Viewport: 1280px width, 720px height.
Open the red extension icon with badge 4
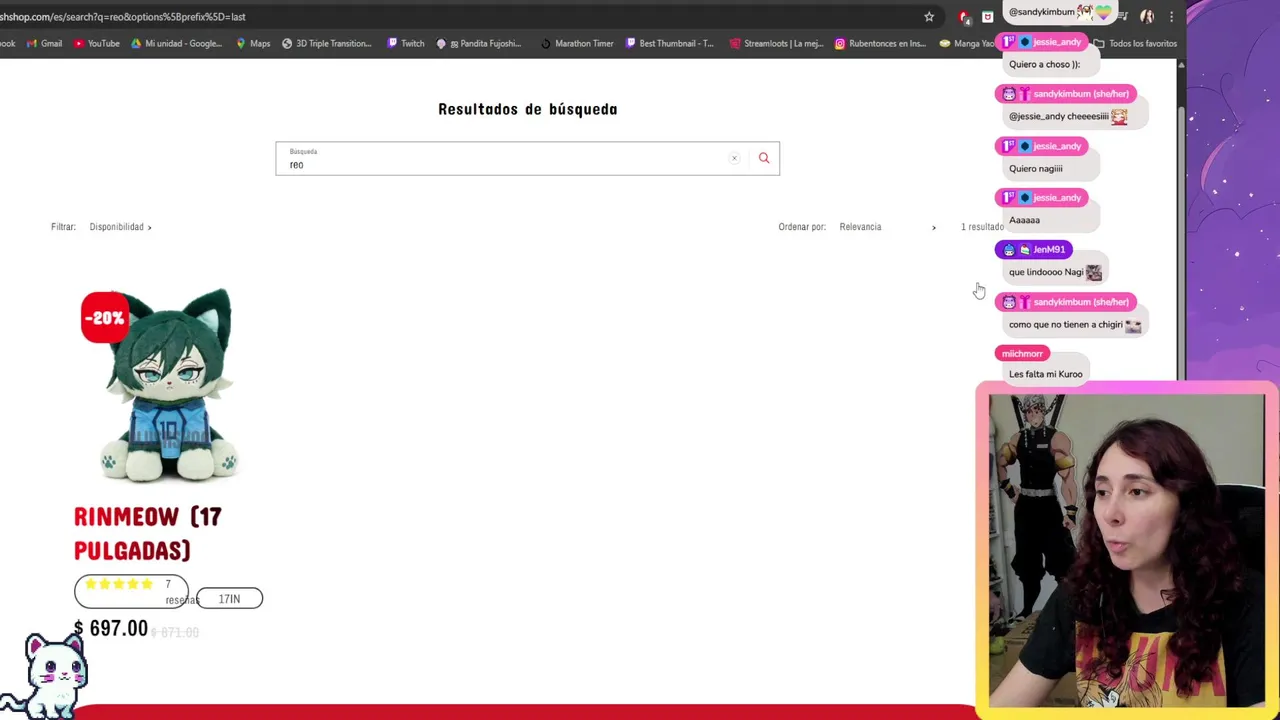964,16
